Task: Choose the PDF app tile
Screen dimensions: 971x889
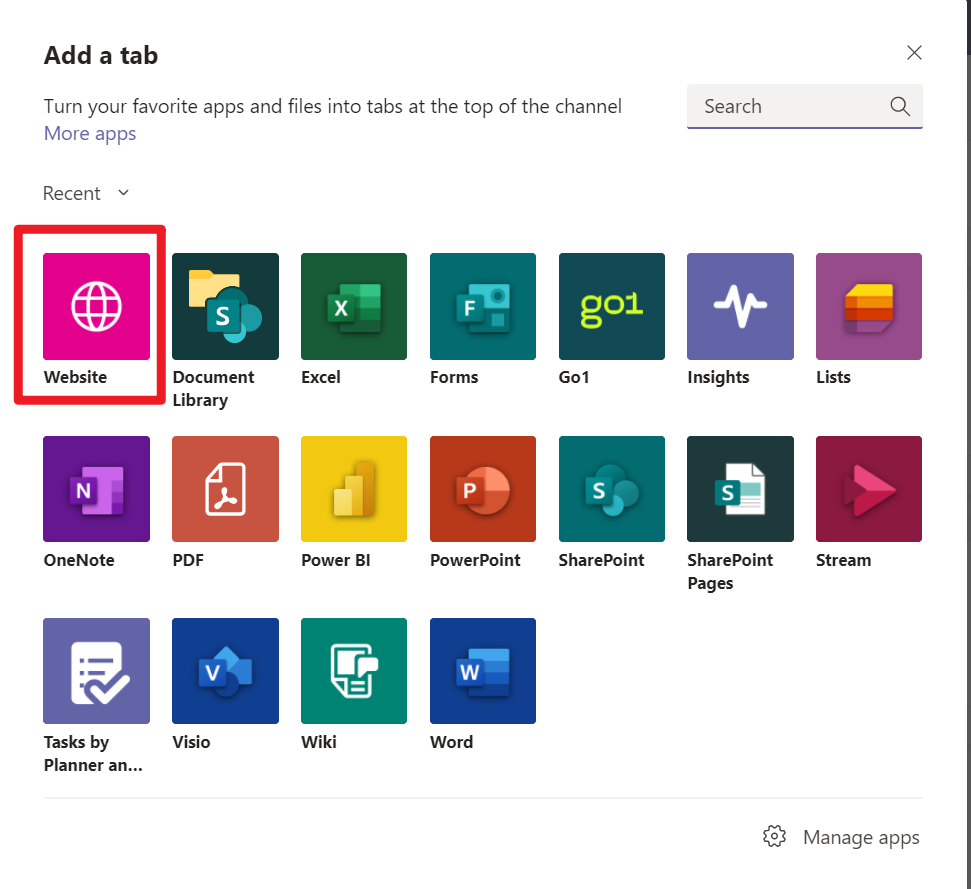Action: [x=225, y=488]
